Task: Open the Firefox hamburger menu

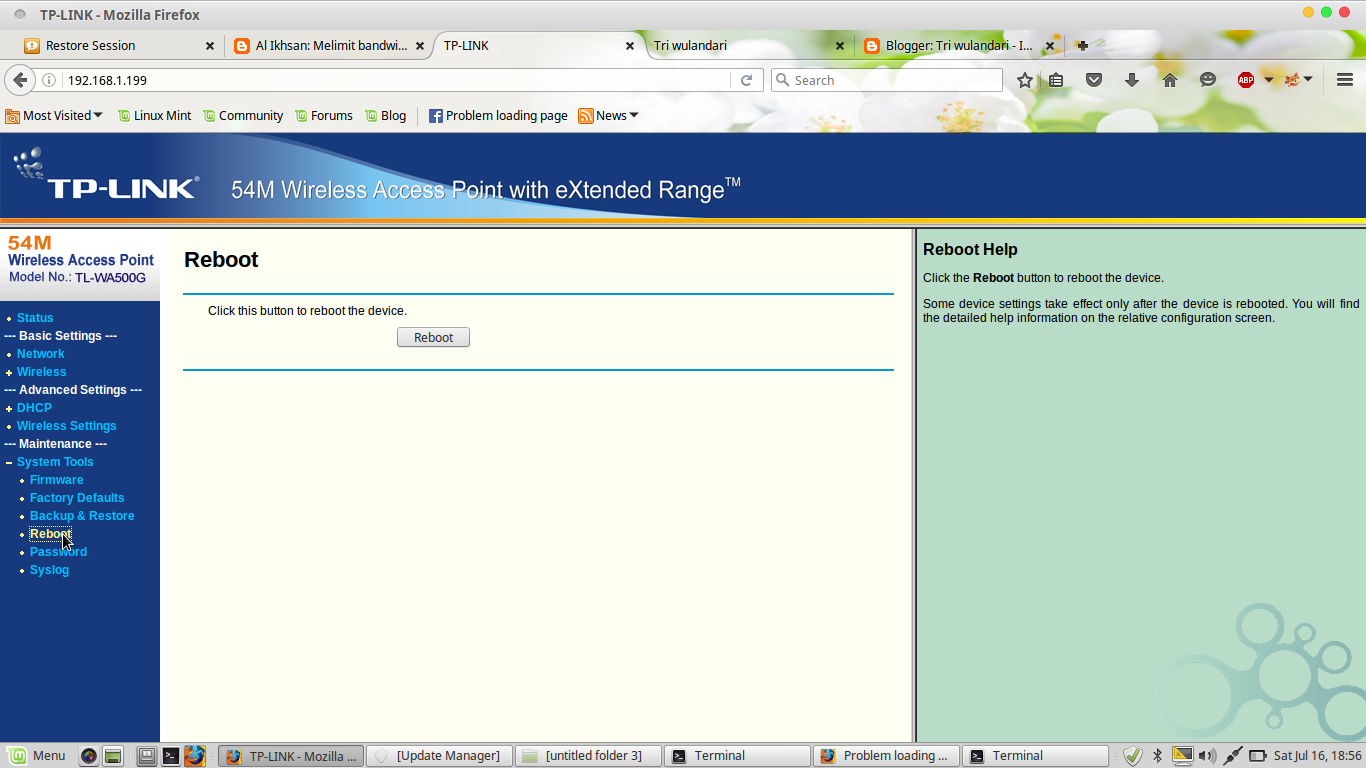Action: coord(1345,80)
